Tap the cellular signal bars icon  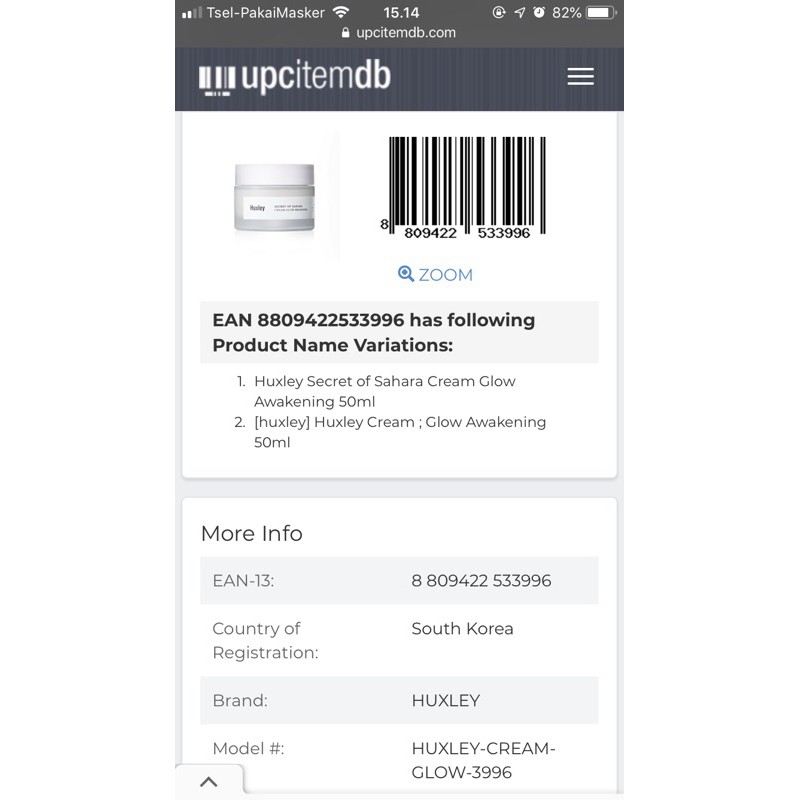pos(192,13)
